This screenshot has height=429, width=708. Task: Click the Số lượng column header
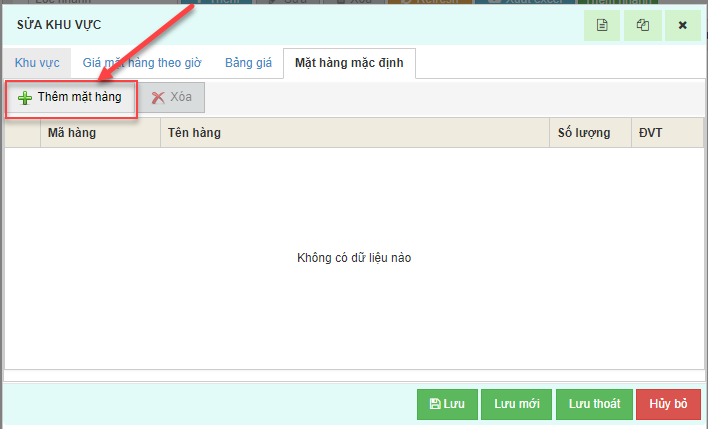point(591,133)
